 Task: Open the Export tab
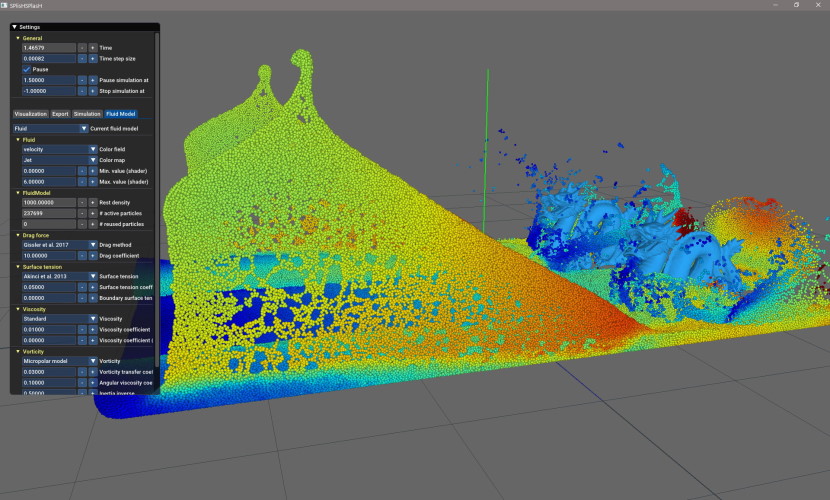tap(61, 114)
